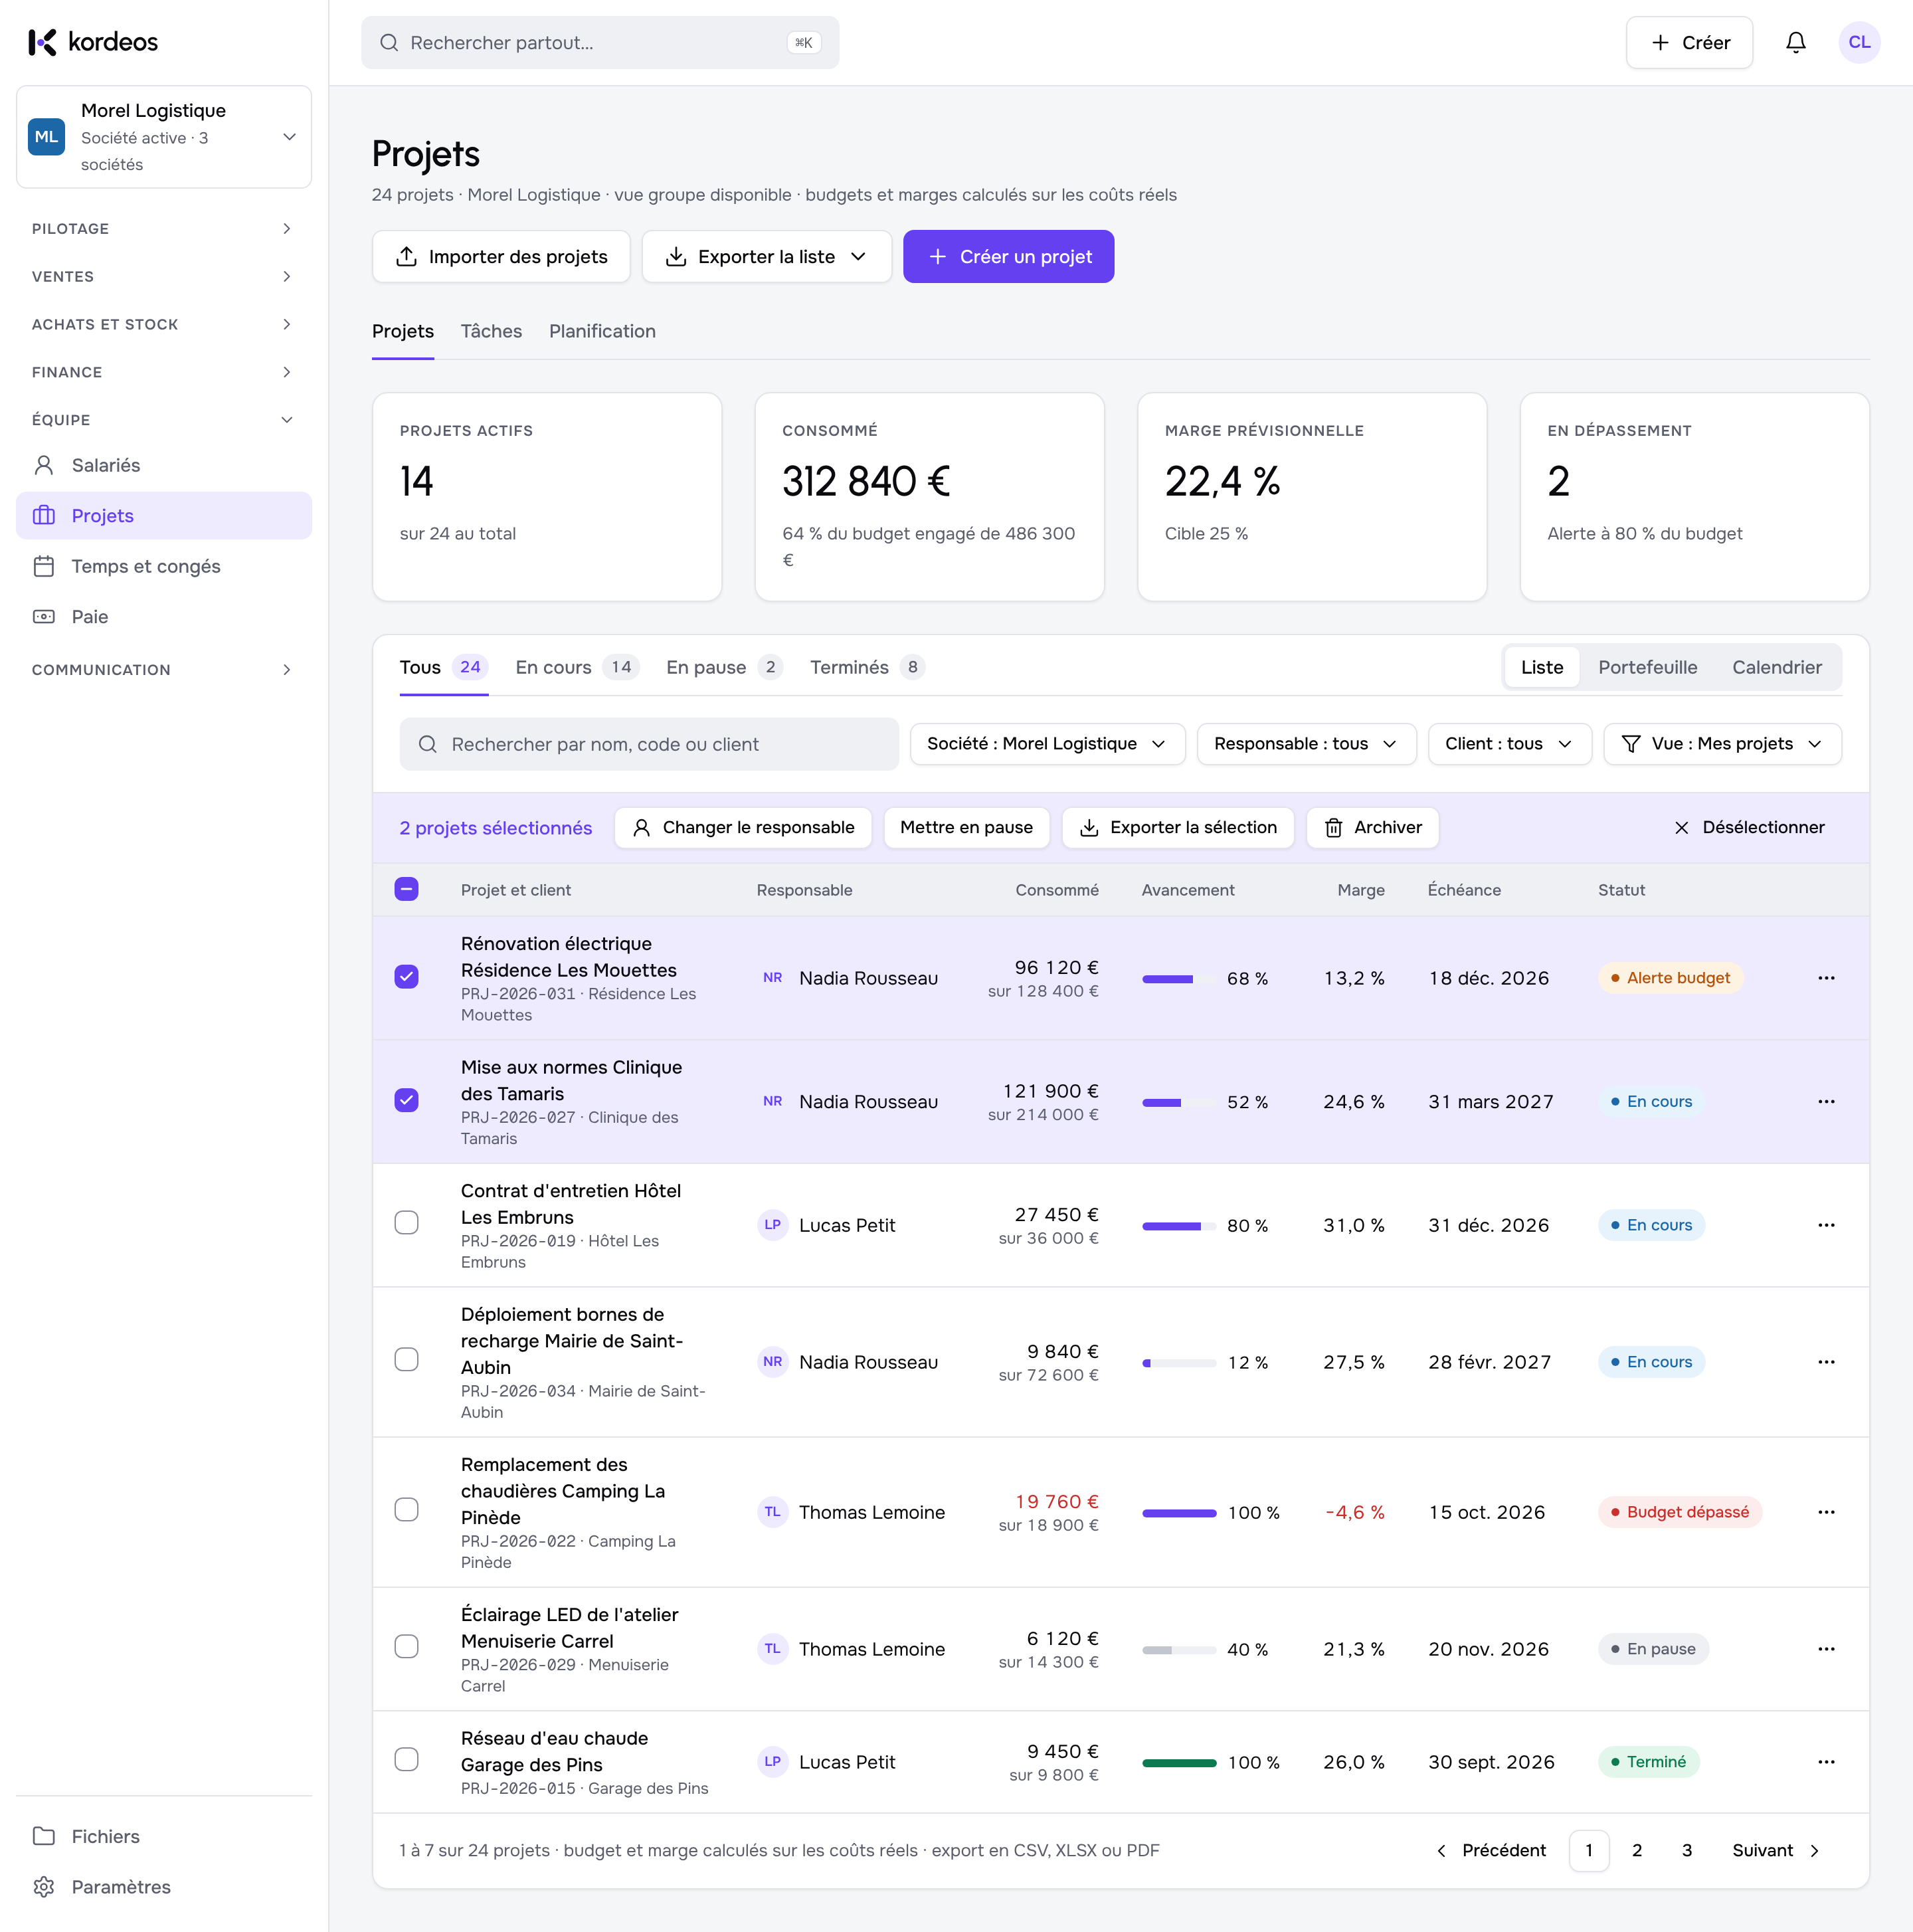Open Vue : Mes projets dropdown
Image resolution: width=1913 pixels, height=1932 pixels.
(1722, 744)
